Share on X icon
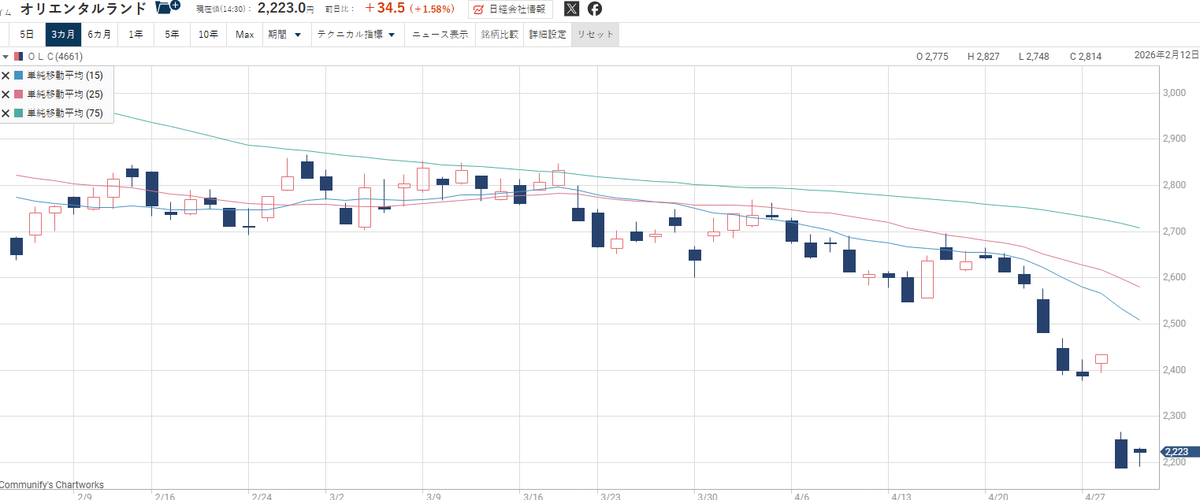Screen dimensions: 1200x500 (x=571, y=9)
